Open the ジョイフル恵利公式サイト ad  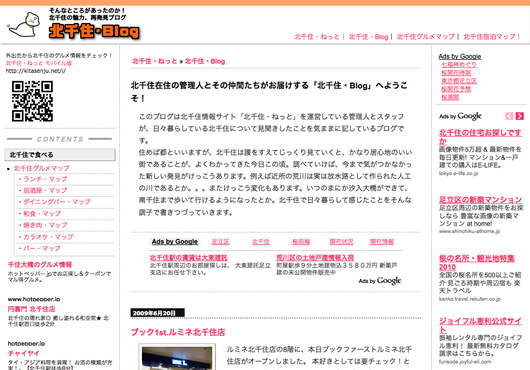pyautogui.click(x=480, y=325)
